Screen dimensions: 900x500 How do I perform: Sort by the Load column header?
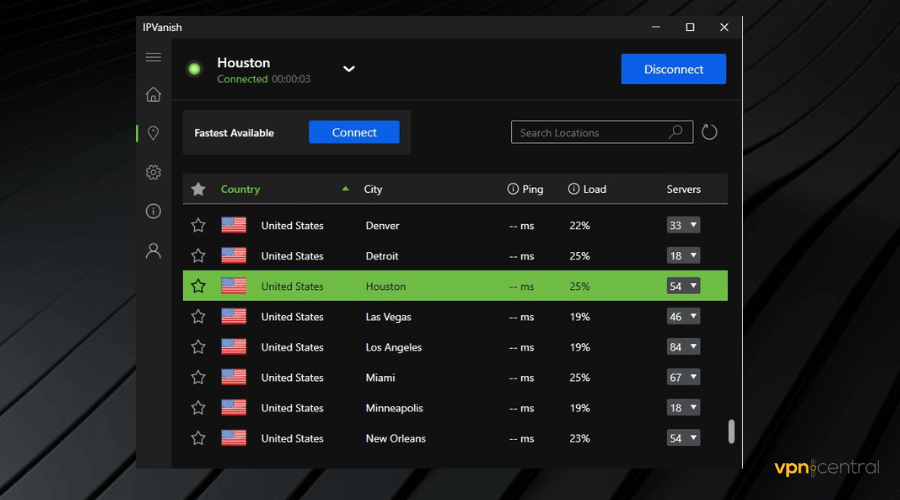595,189
